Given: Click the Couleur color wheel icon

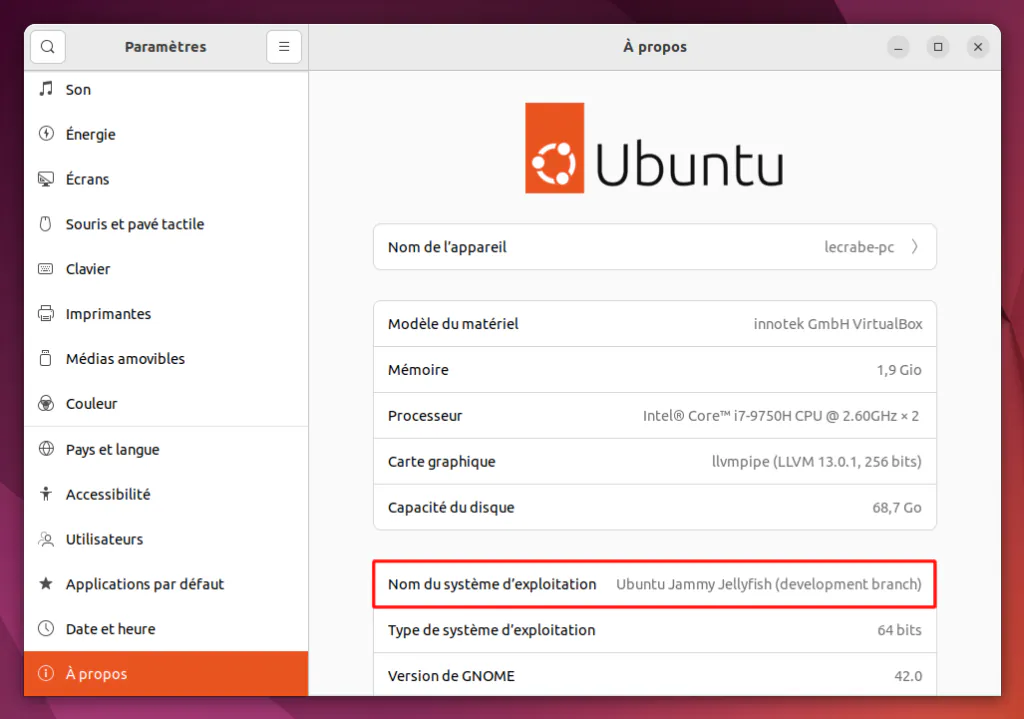Looking at the screenshot, I should pyautogui.click(x=46, y=404).
